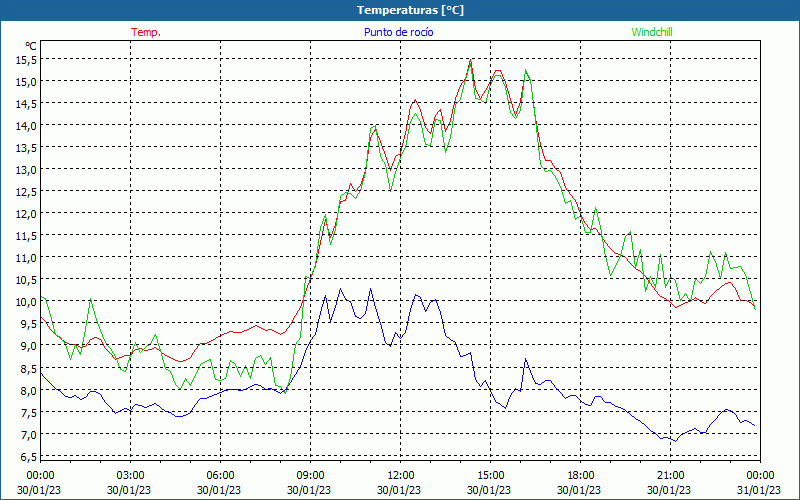
Task: Click the 13,5 value on the temperature axis
Action: point(27,147)
